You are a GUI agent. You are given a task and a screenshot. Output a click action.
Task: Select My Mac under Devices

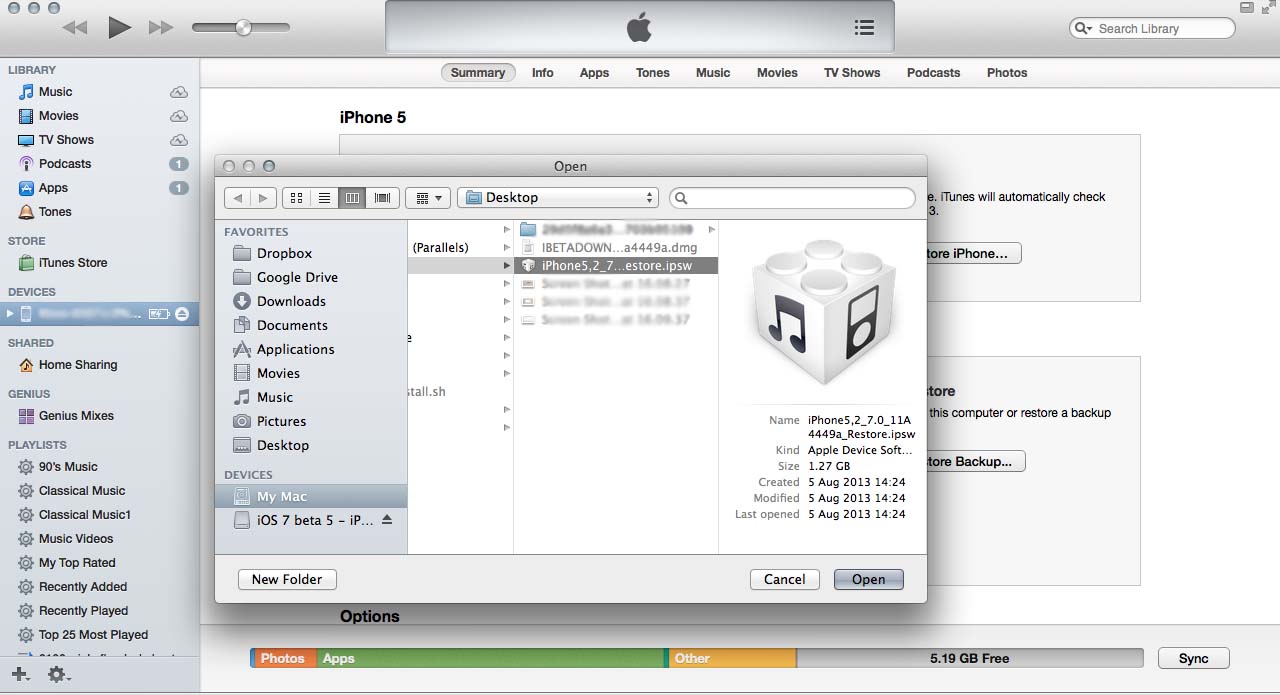[311, 497]
